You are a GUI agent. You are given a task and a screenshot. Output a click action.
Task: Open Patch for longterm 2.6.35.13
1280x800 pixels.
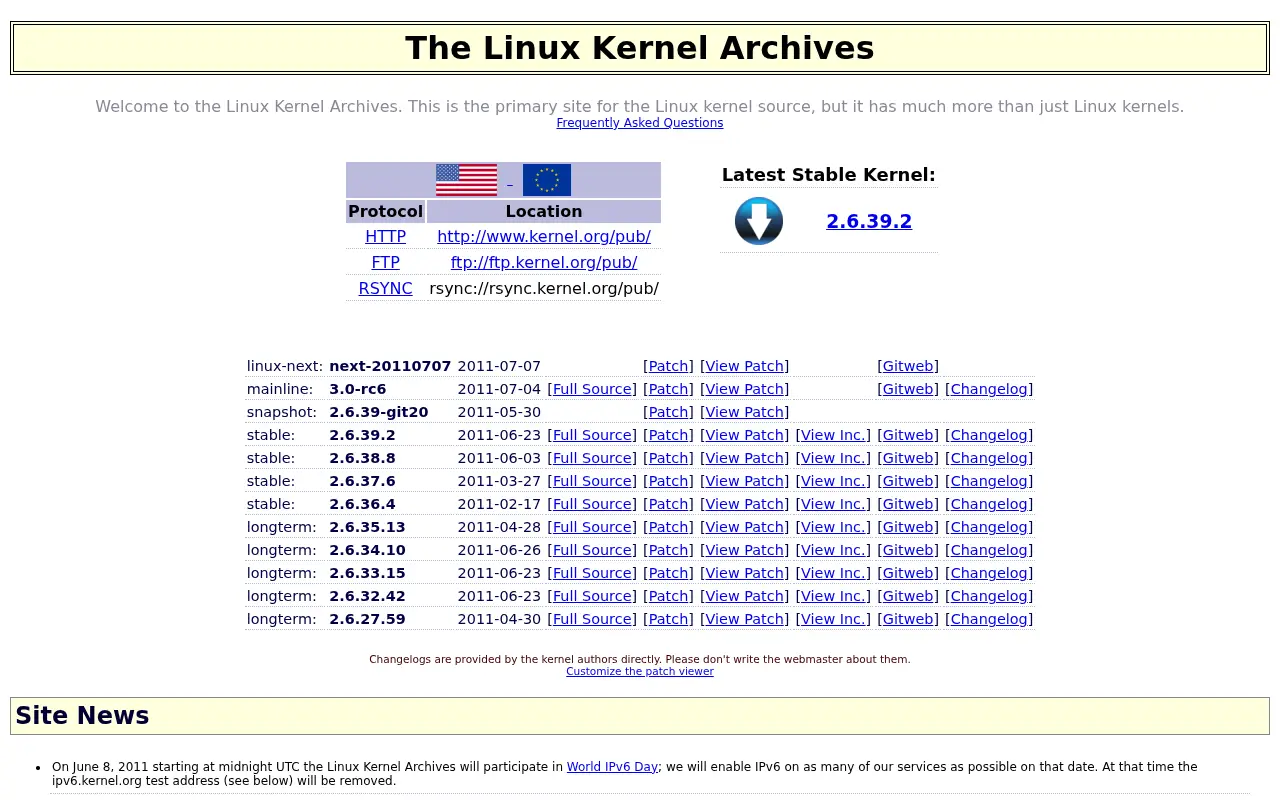coord(668,527)
